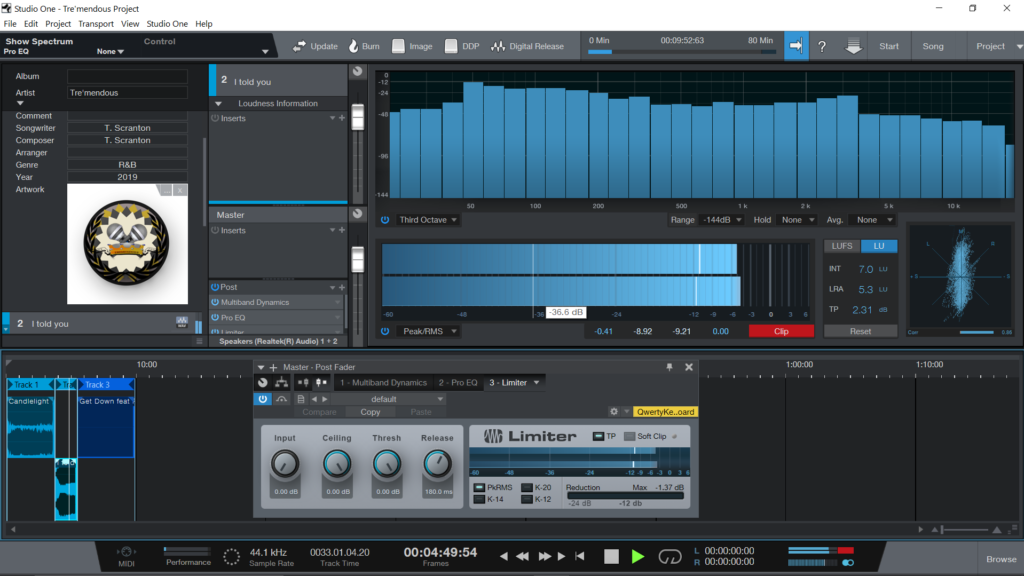
Task: Open the Studio One menu
Action: tap(167, 24)
